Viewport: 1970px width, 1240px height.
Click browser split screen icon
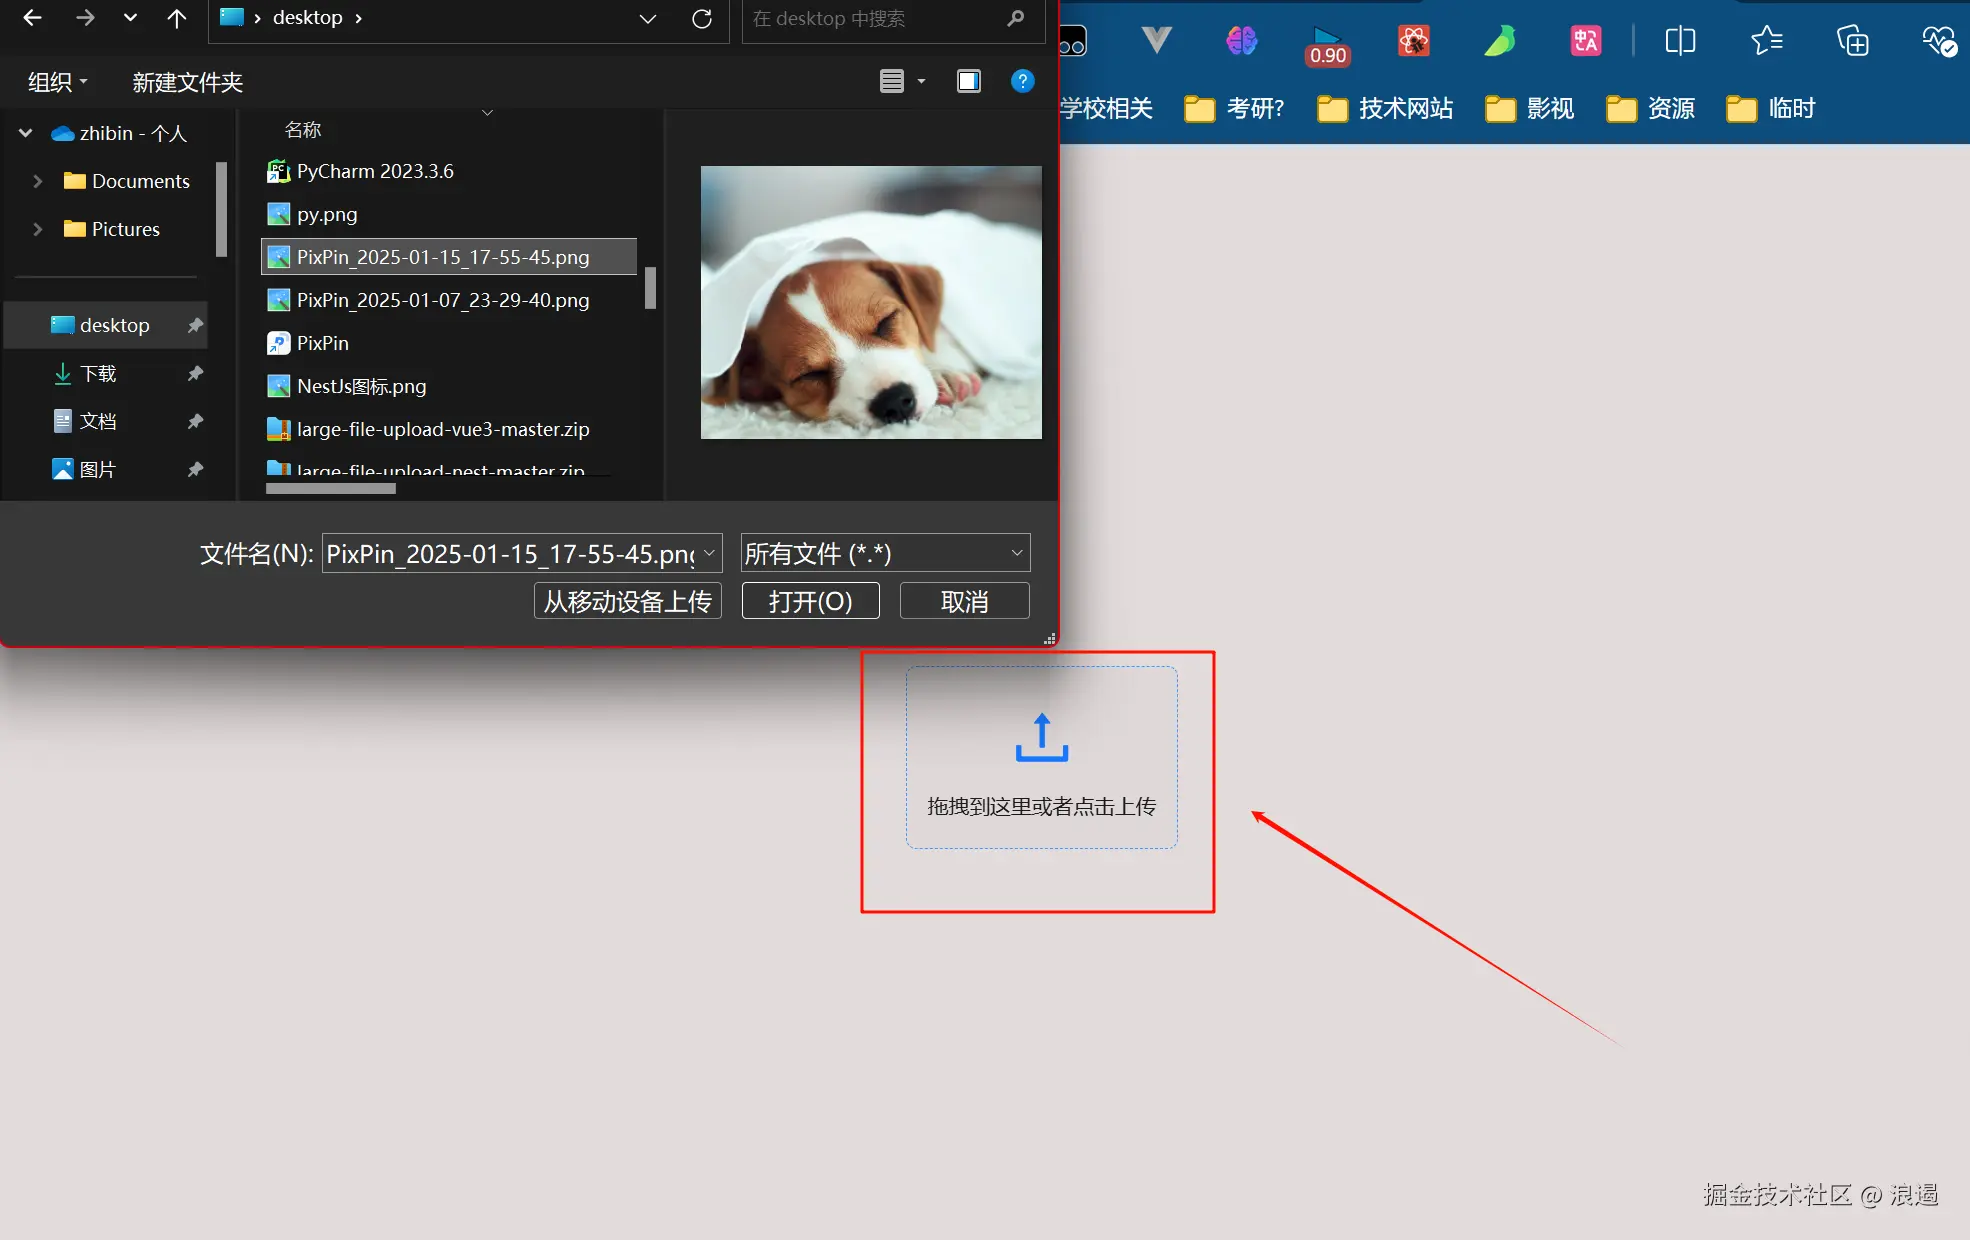(x=1680, y=41)
